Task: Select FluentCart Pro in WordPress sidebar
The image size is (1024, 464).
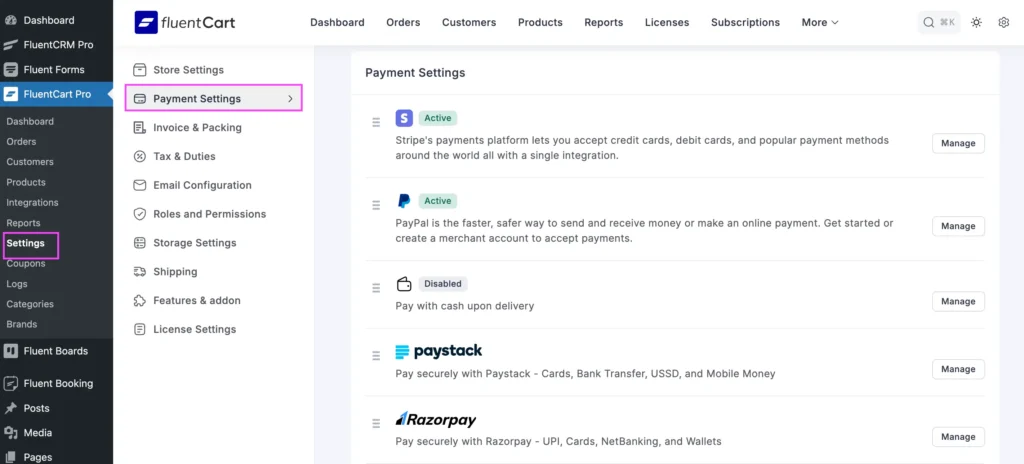Action: (x=56, y=94)
